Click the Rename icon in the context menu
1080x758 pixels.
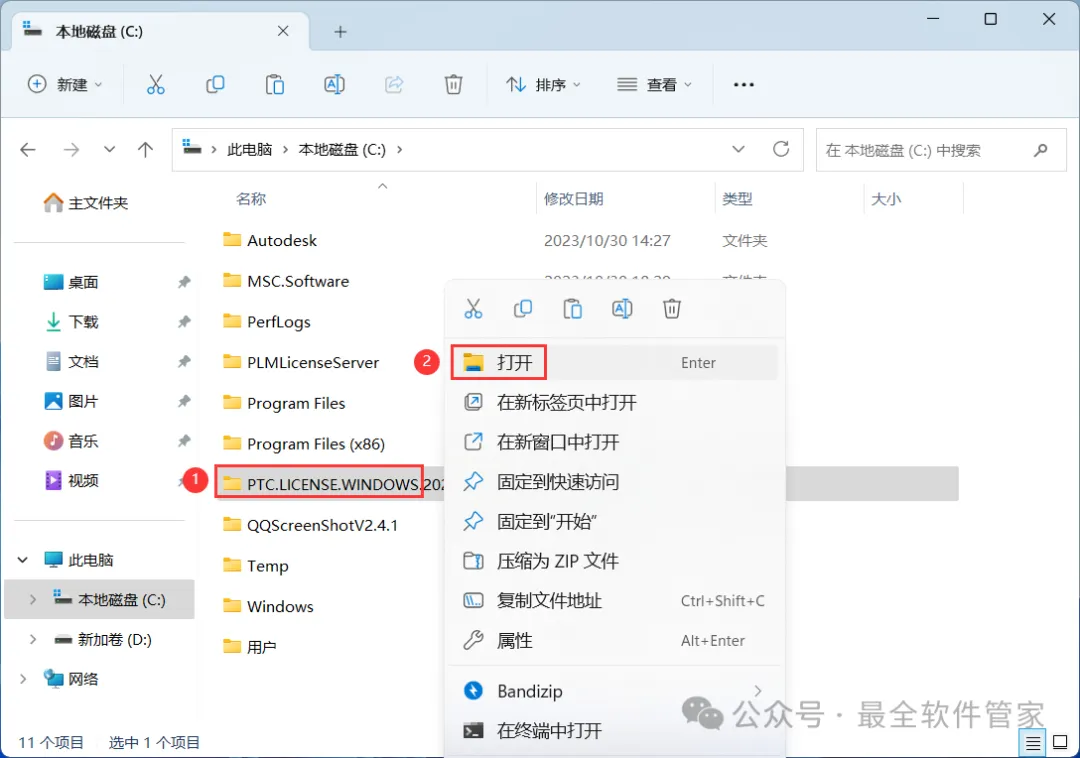click(x=622, y=308)
